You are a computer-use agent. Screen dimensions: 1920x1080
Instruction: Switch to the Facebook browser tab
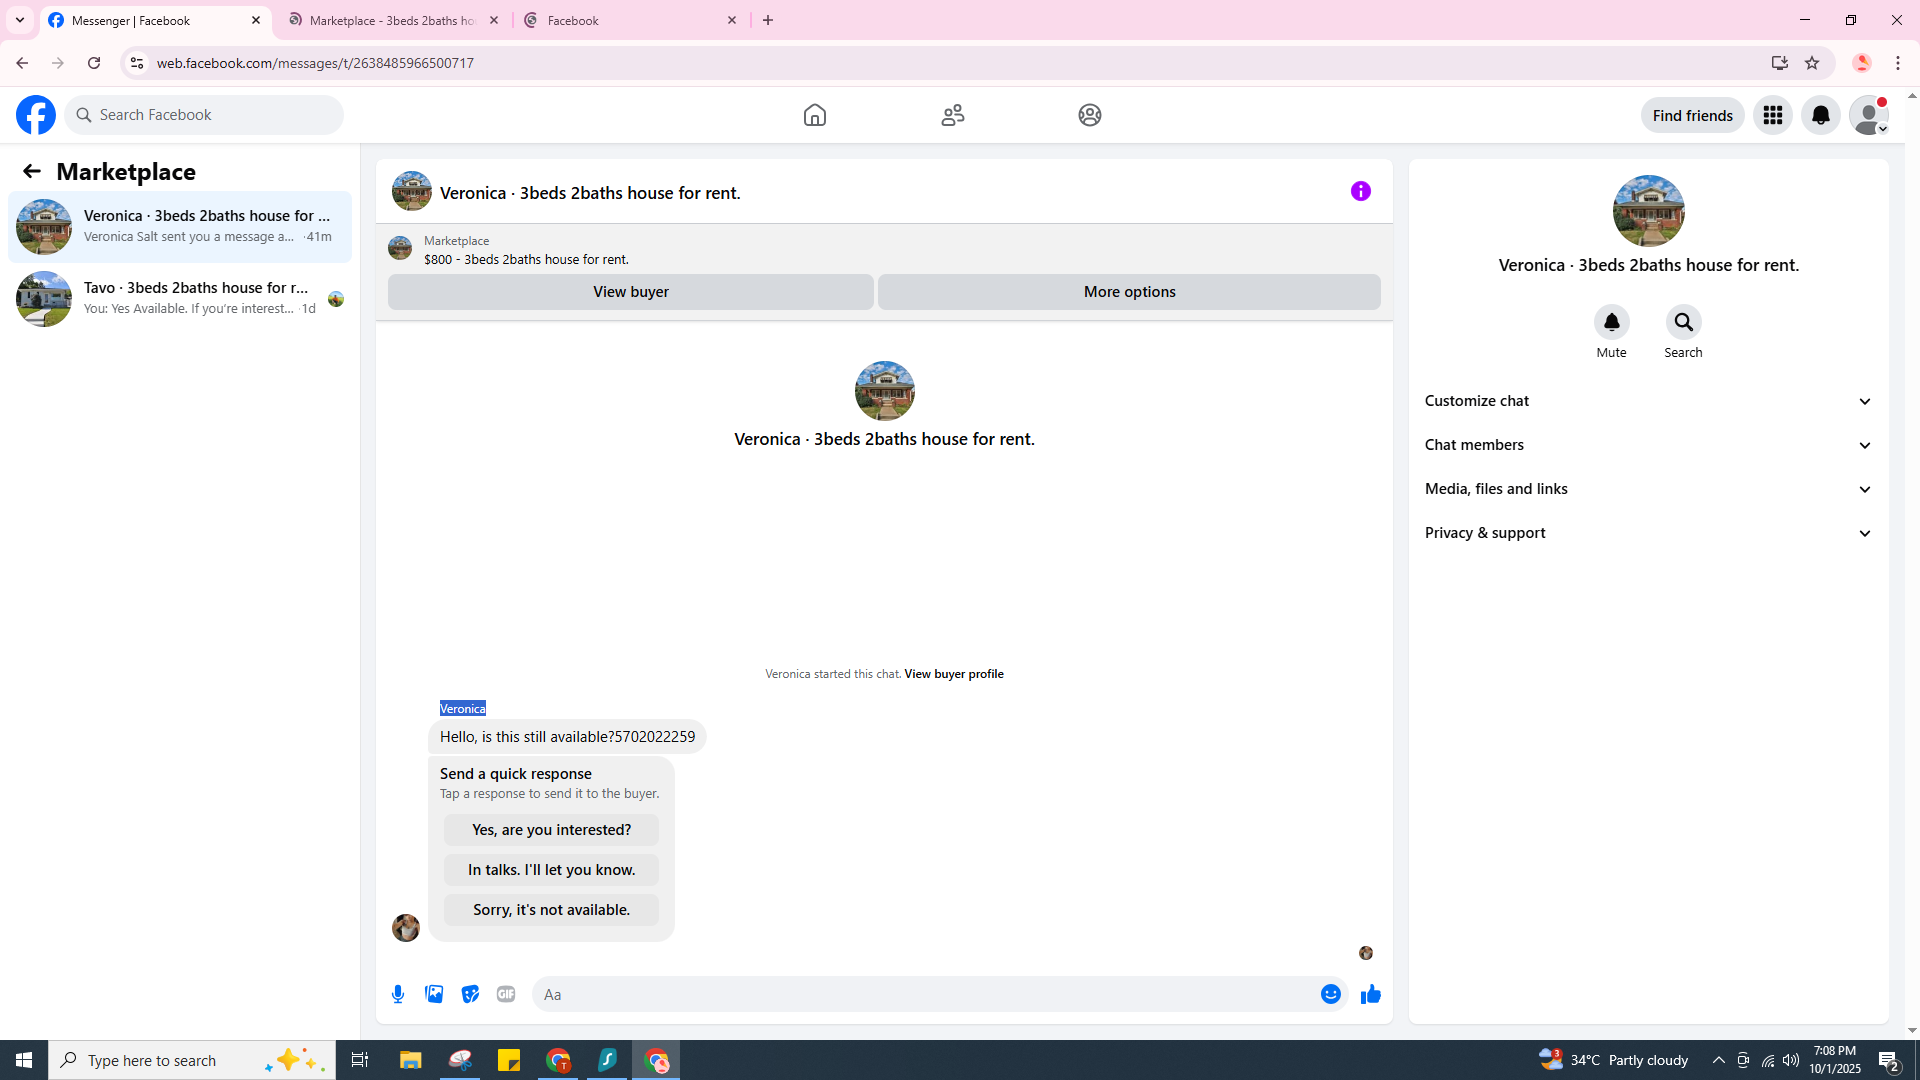(631, 20)
